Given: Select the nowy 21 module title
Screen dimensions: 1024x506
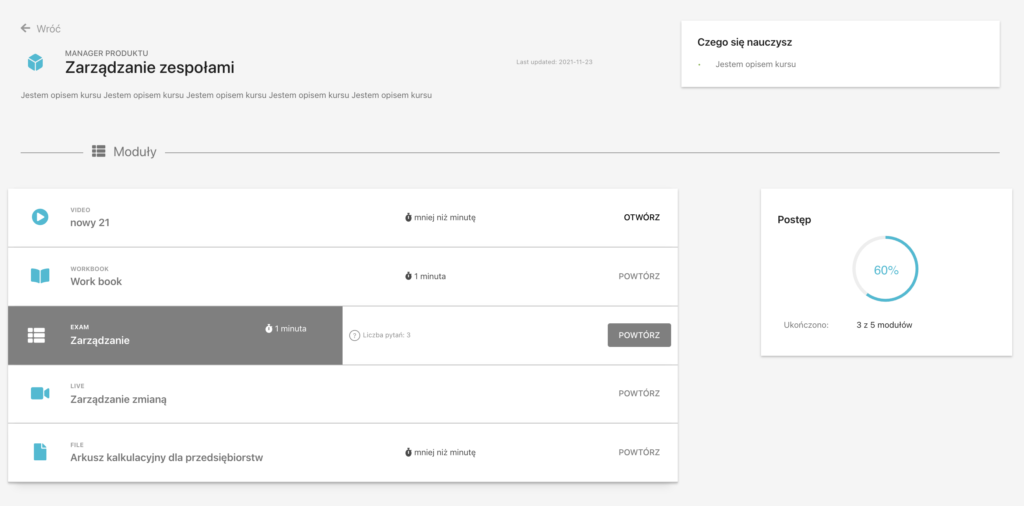Looking at the screenshot, I should [90, 223].
